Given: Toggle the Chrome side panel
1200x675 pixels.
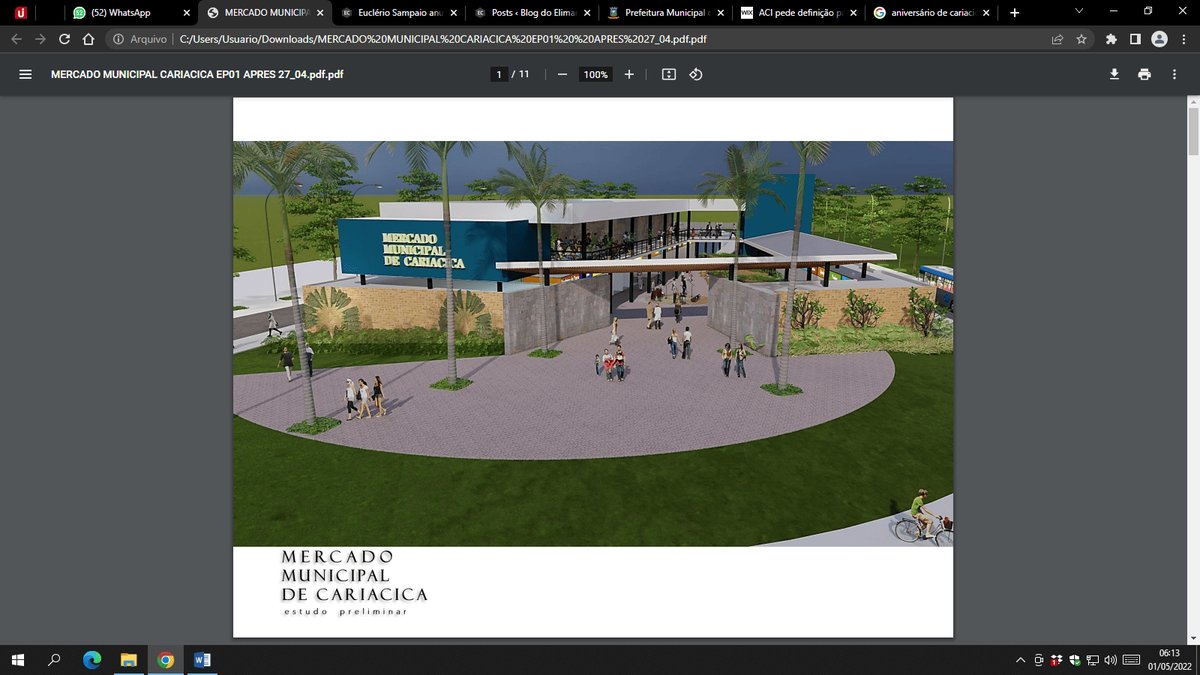Looking at the screenshot, I should click(x=1135, y=40).
